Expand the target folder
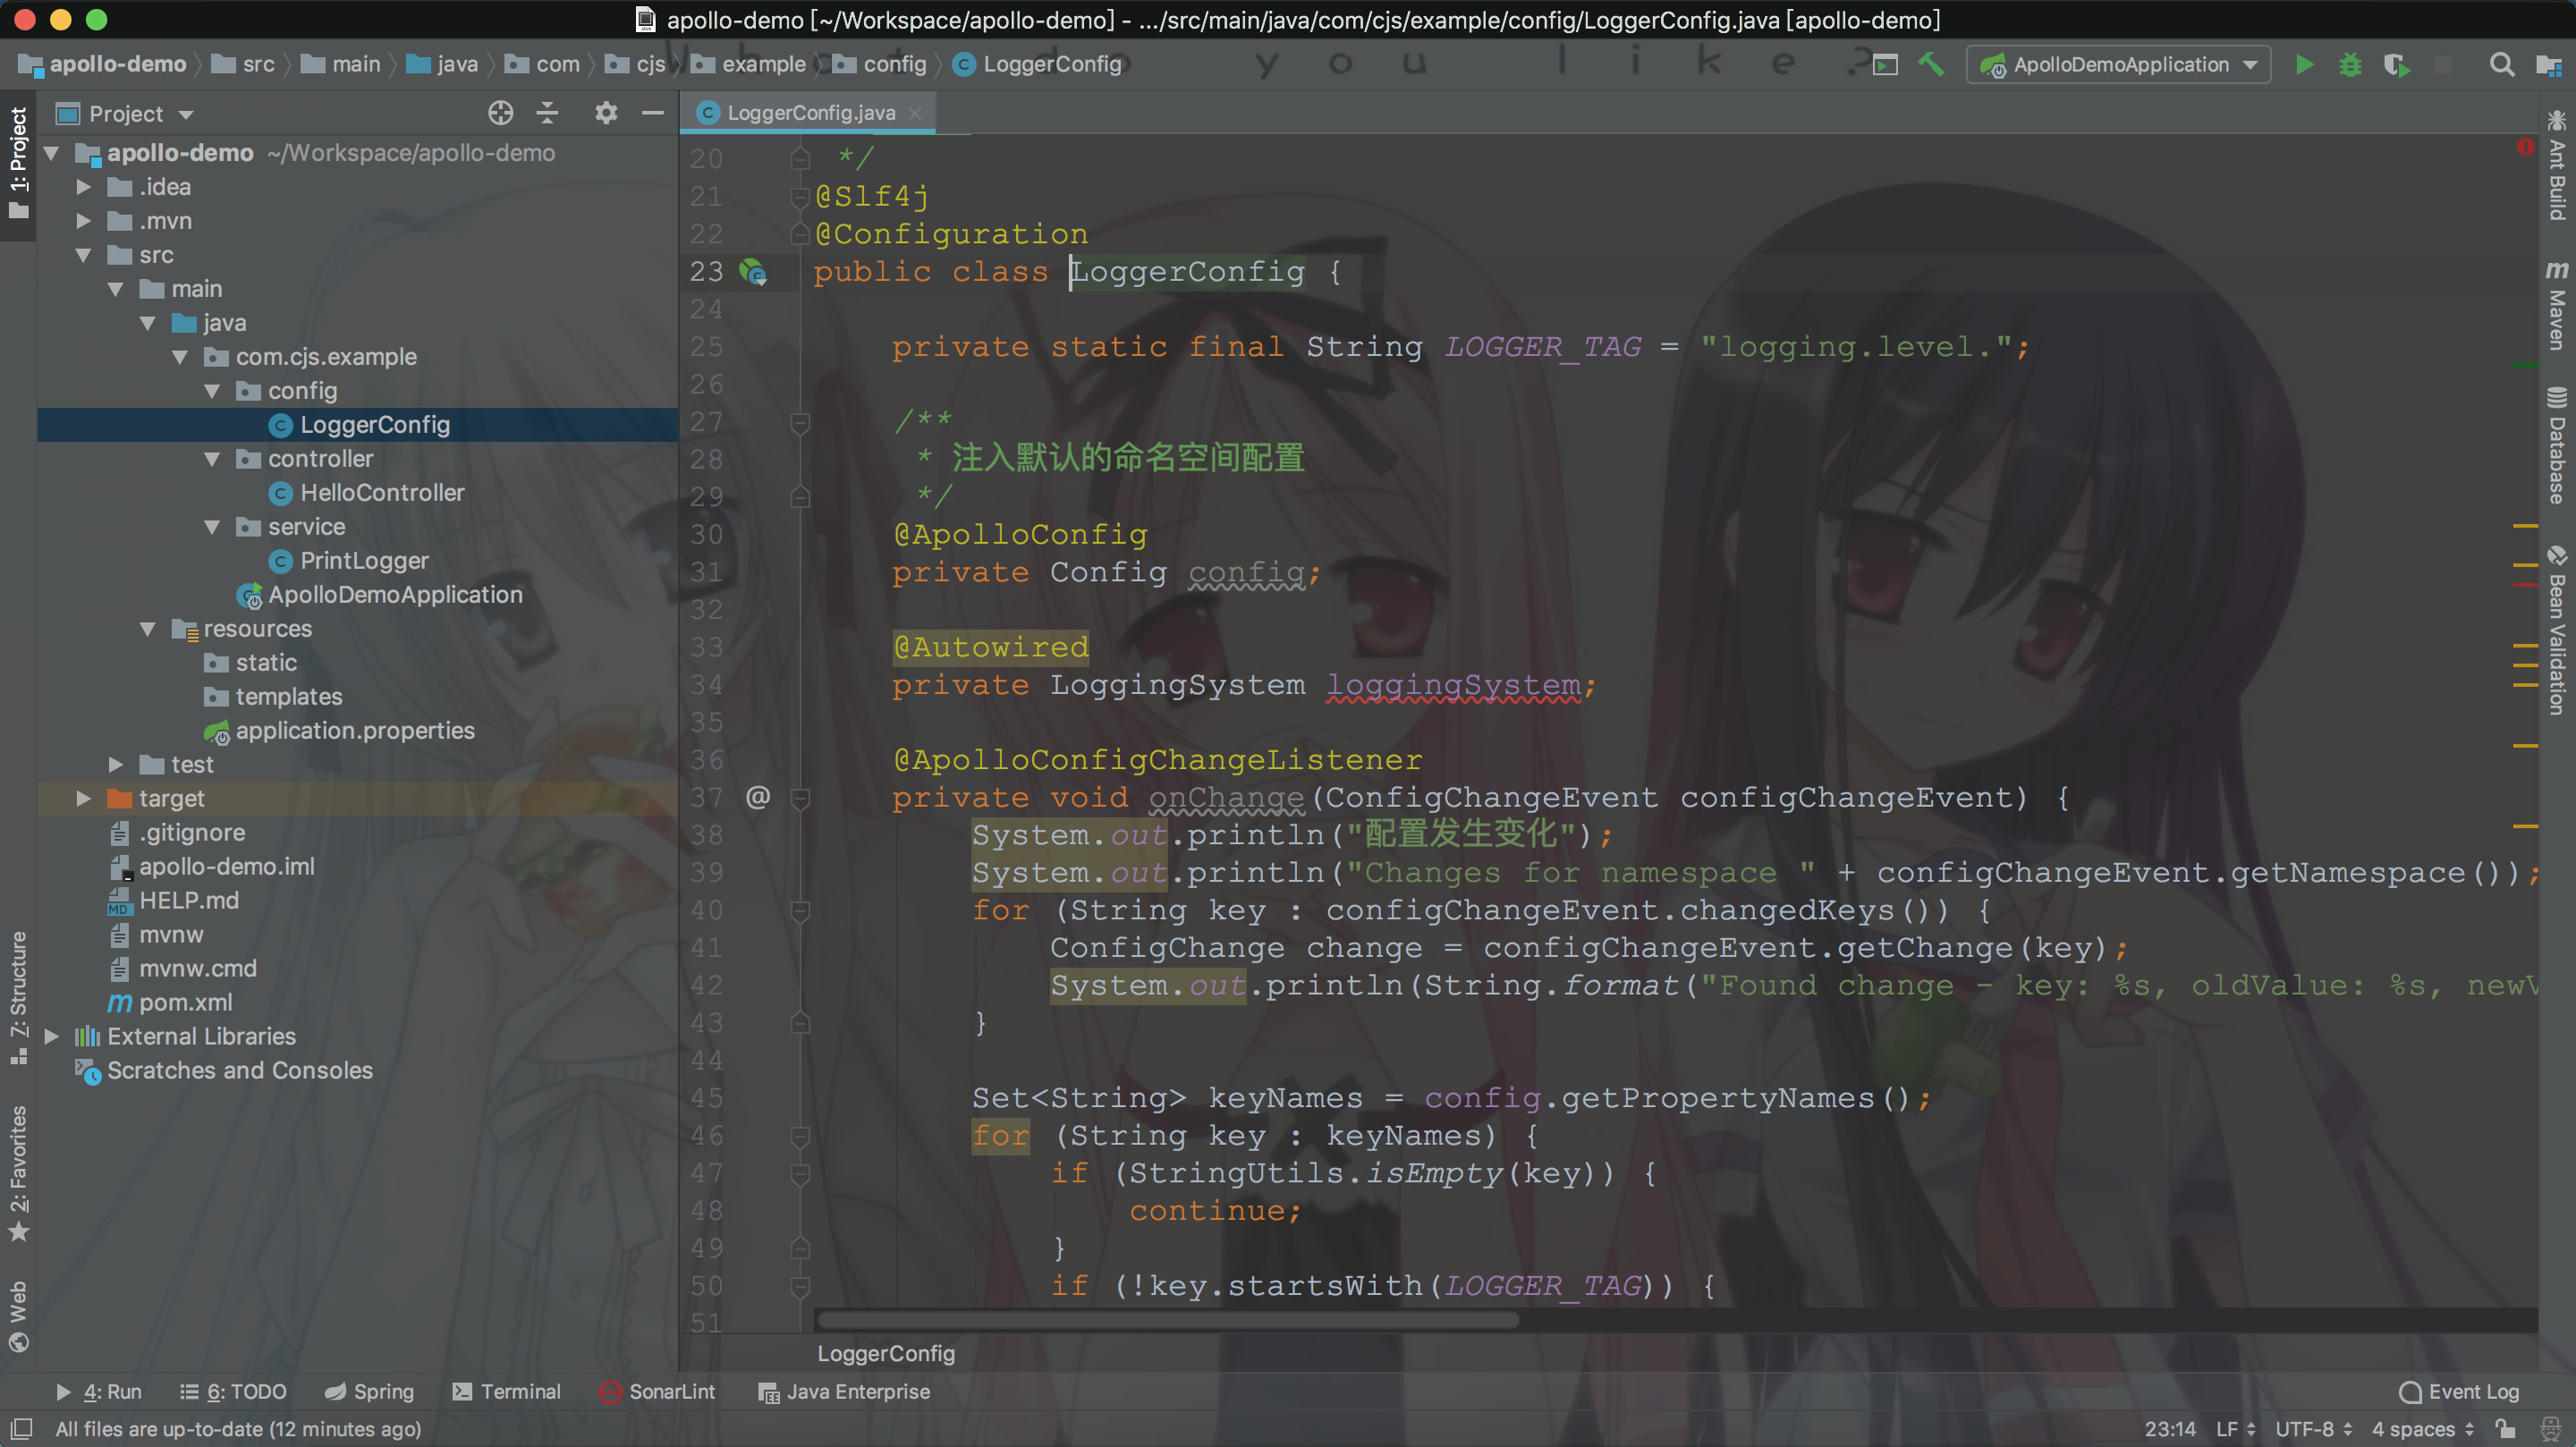 [x=84, y=798]
